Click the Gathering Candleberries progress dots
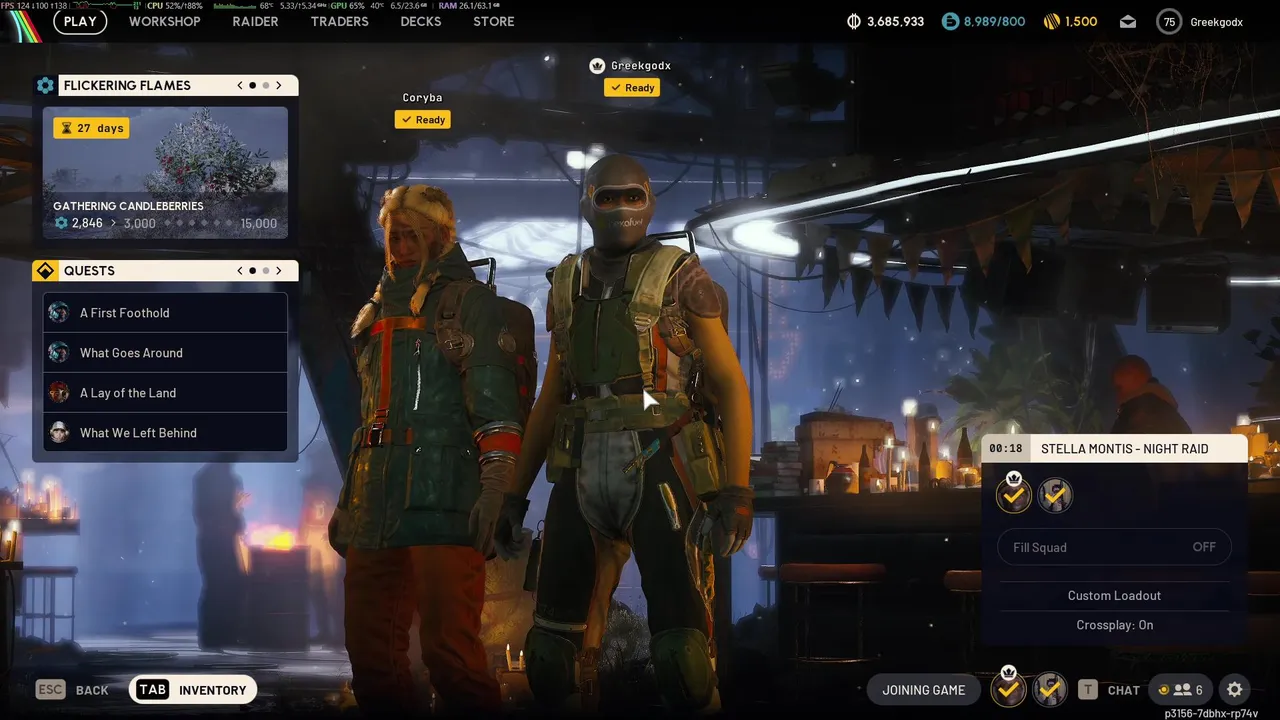The width and height of the screenshot is (1280, 720). 198,224
